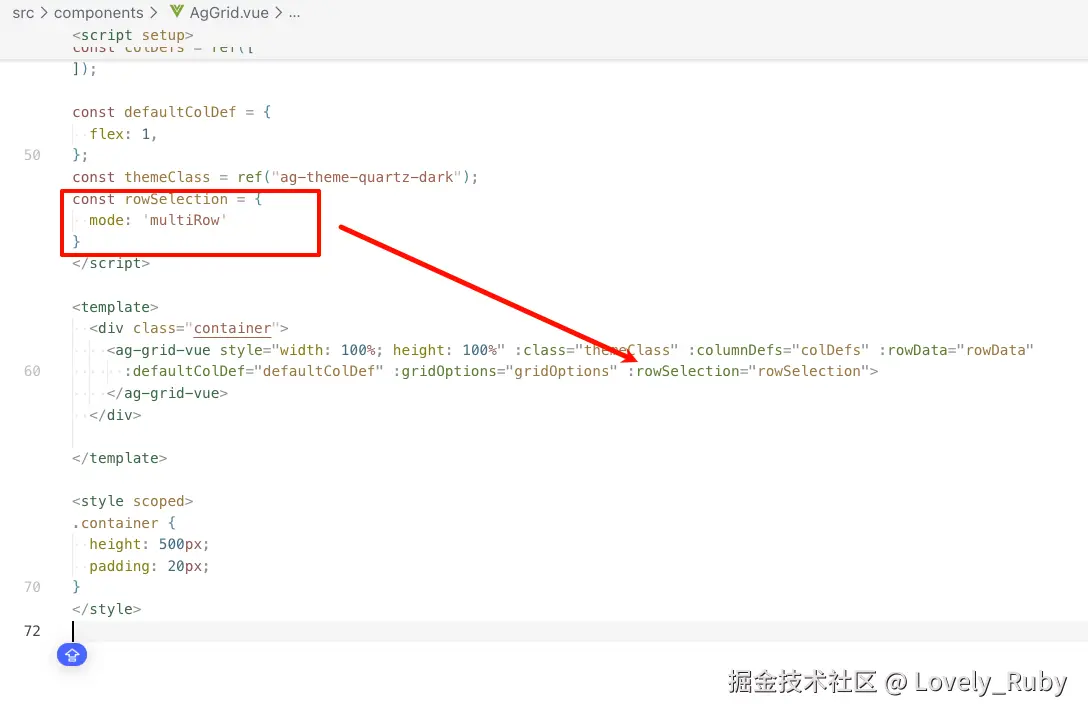The image size is (1088, 717).
Task: Click line number 60 in gutter
Action: click(32, 371)
